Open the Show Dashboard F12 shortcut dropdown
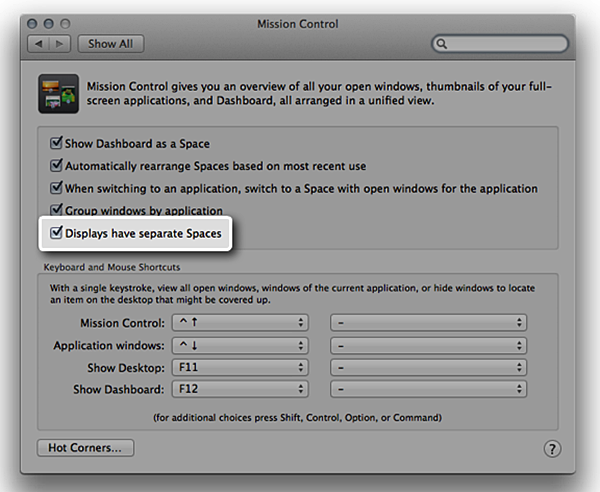 pos(240,389)
